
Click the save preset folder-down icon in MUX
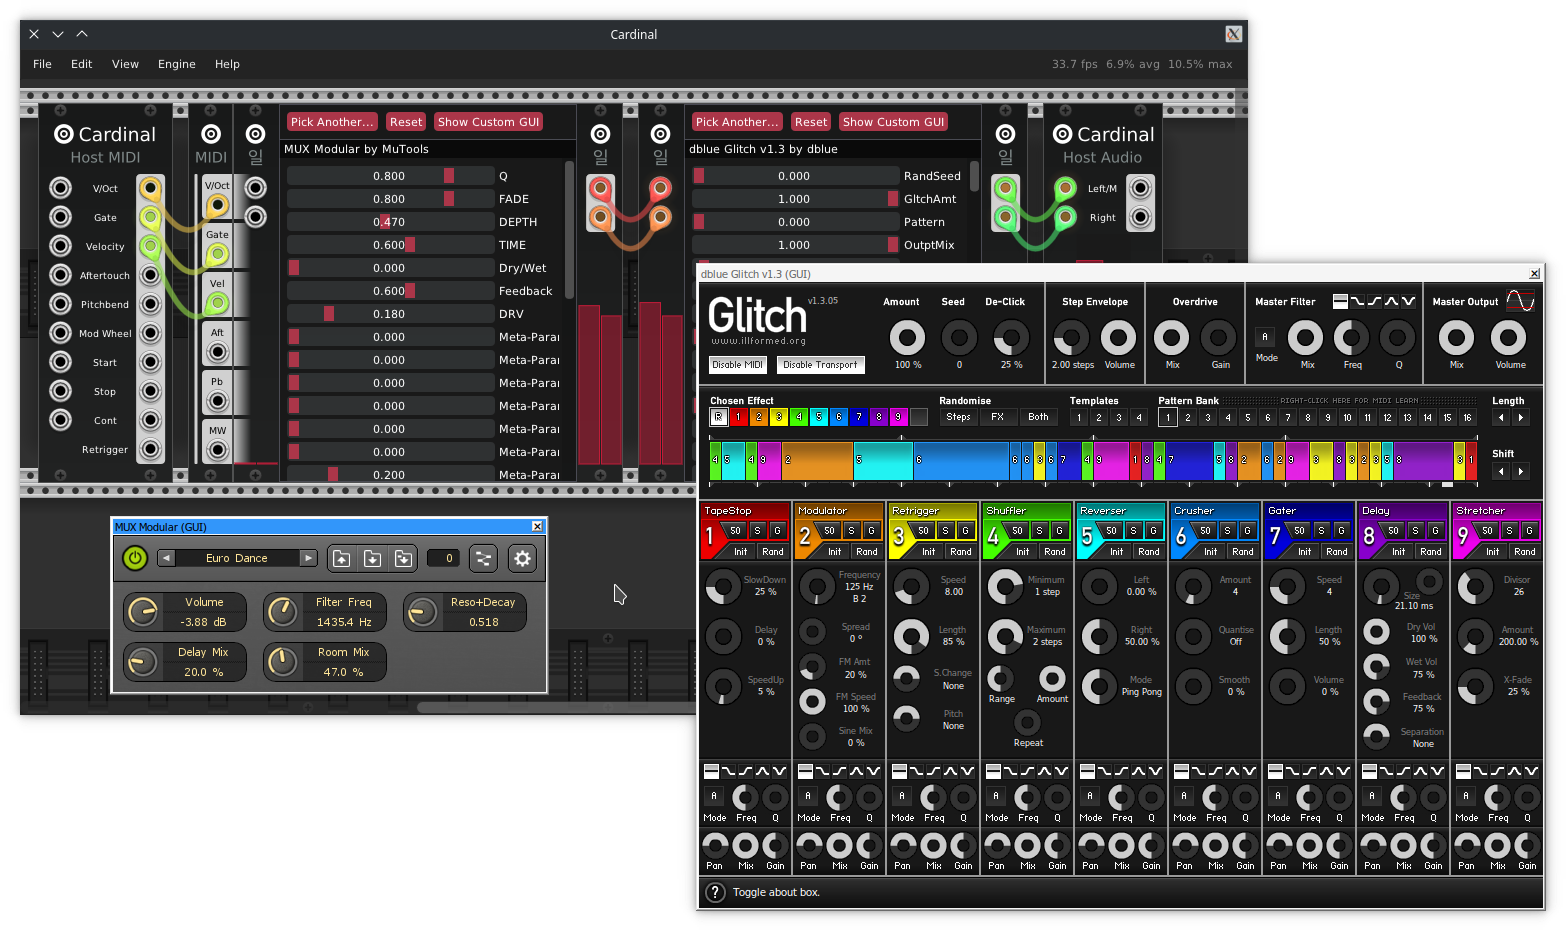372,558
